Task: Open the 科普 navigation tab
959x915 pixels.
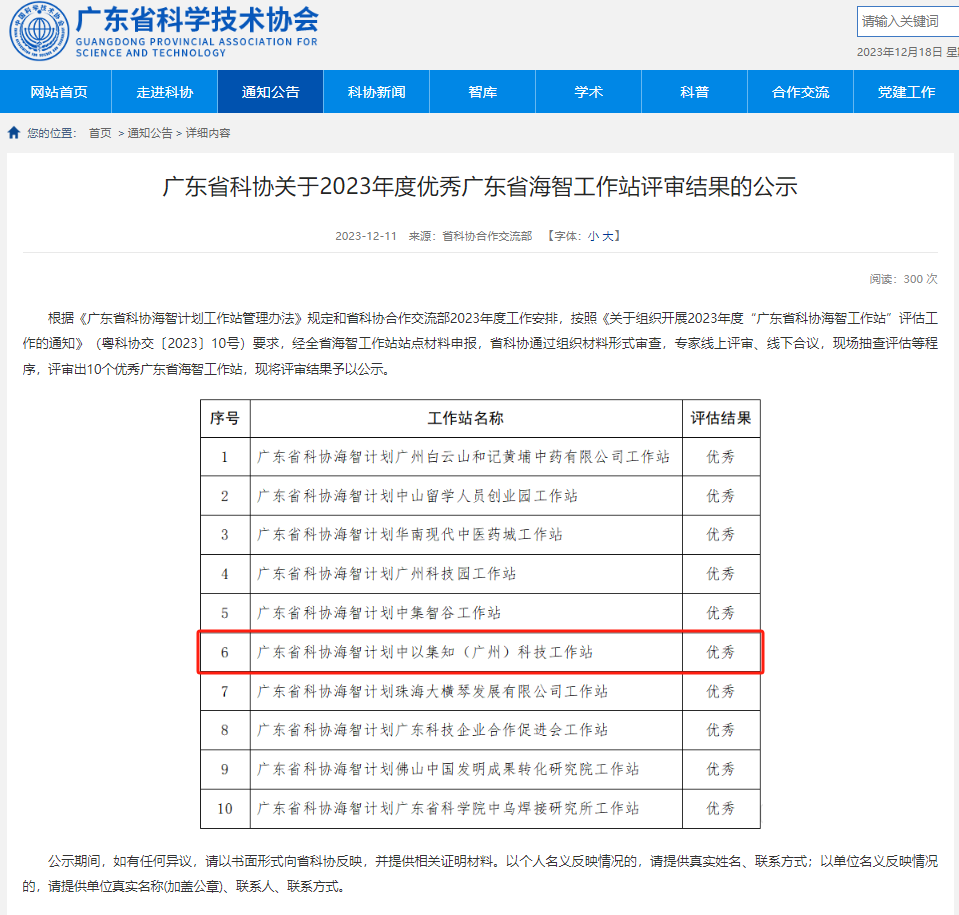Action: (x=694, y=92)
